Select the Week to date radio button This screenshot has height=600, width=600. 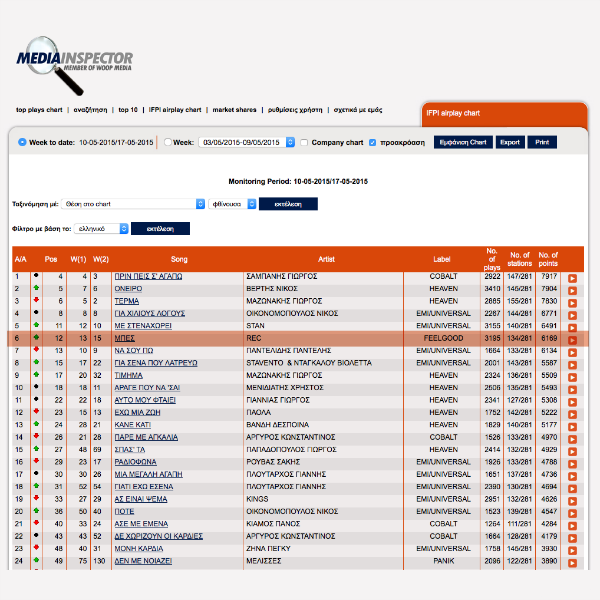[22, 143]
